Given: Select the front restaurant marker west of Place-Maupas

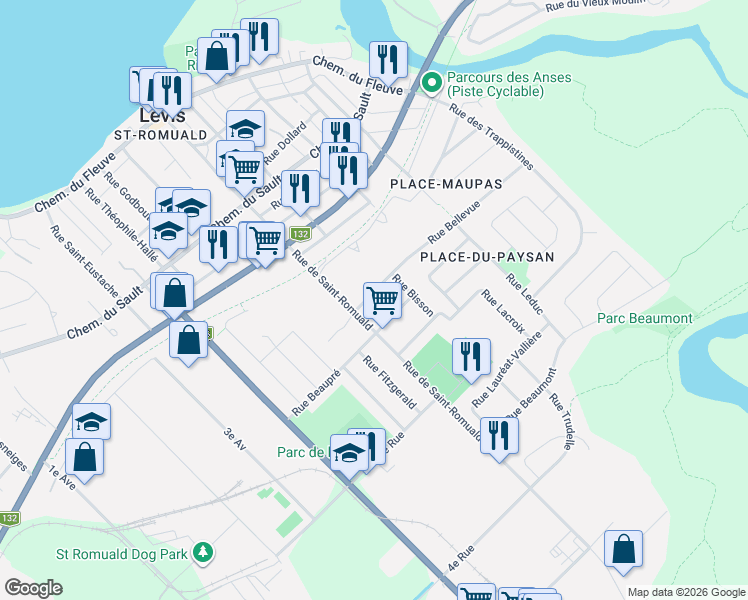Looking at the screenshot, I should click(x=348, y=171).
